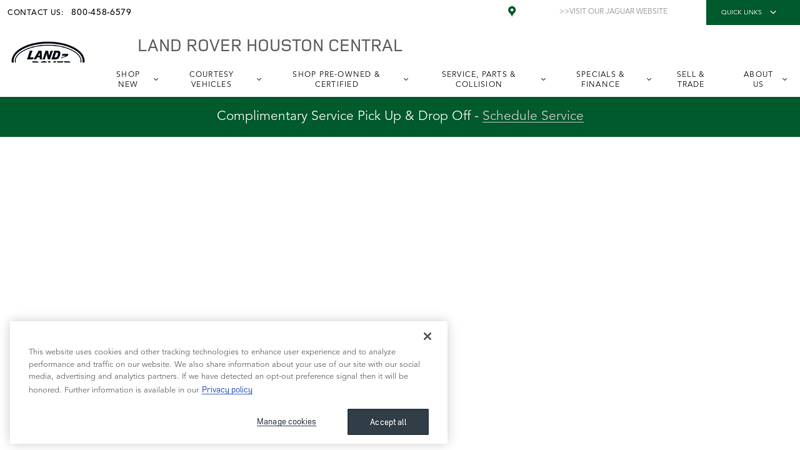This screenshot has height=450, width=800.
Task: Expand the Specials & Finance chevron
Action: click(x=649, y=80)
